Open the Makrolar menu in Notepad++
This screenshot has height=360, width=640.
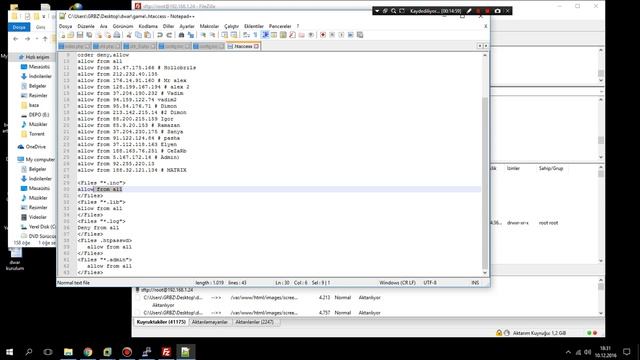click(209, 26)
